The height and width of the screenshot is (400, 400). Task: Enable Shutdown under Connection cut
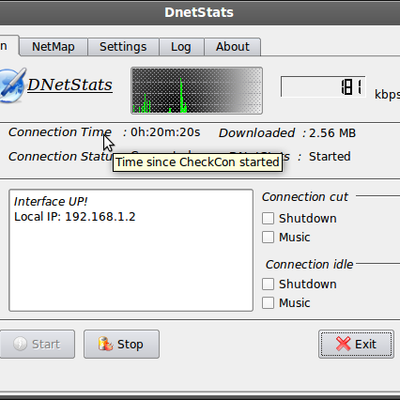268,218
